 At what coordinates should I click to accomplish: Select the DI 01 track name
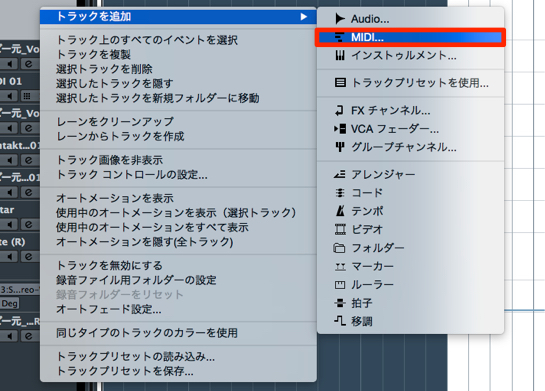pos(11,82)
